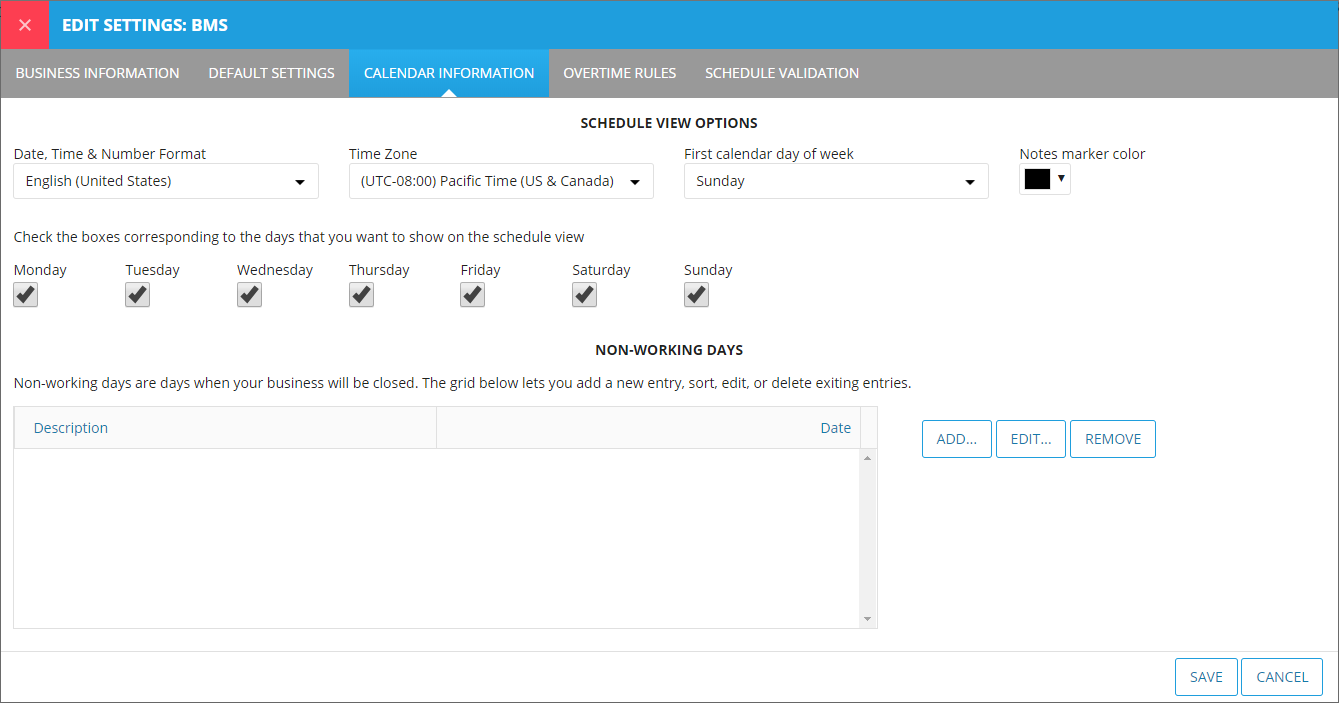Expand First calendar day of week dropdown
The width and height of the screenshot is (1339, 703).
(x=836, y=182)
